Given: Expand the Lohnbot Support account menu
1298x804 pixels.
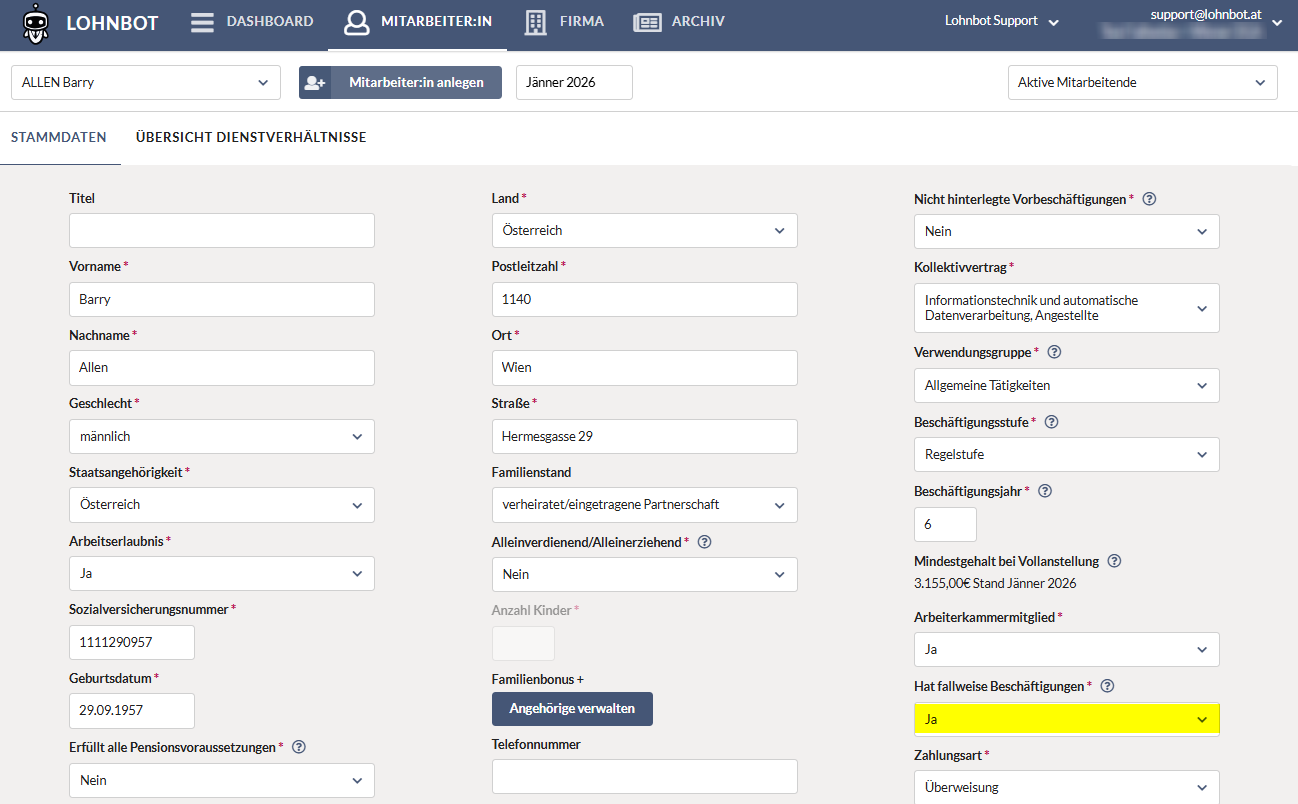Looking at the screenshot, I should (1001, 21).
